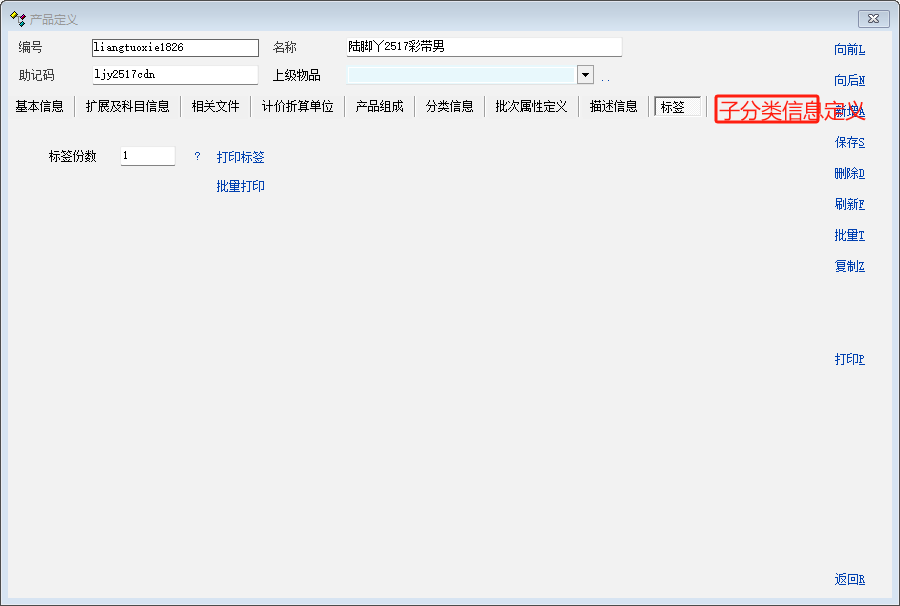Click 返回 to return

pyautogui.click(x=849, y=580)
